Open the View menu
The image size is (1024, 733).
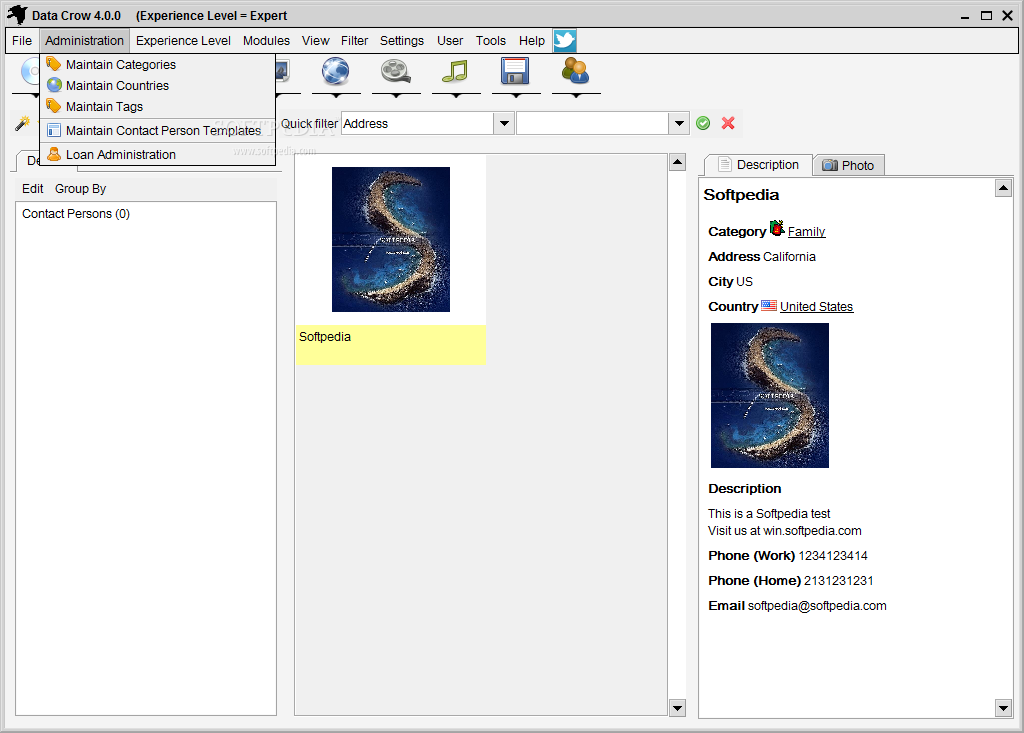pos(315,41)
